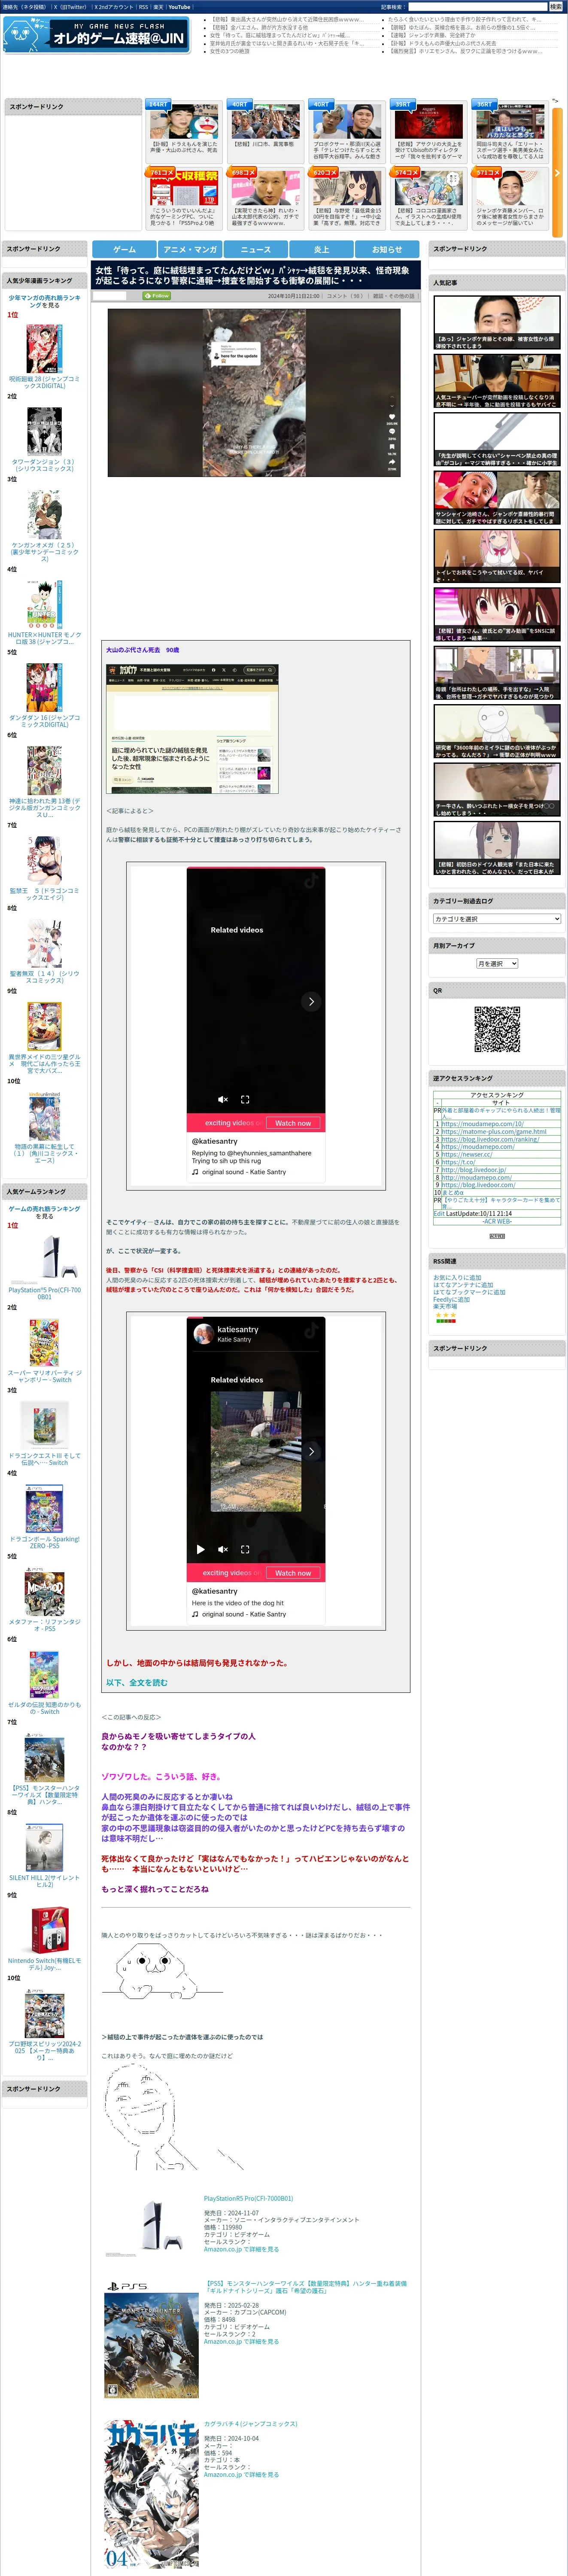Click 以下、全文を読む read-more link
Image resolution: width=568 pixels, height=2576 pixels.
[x=137, y=1682]
